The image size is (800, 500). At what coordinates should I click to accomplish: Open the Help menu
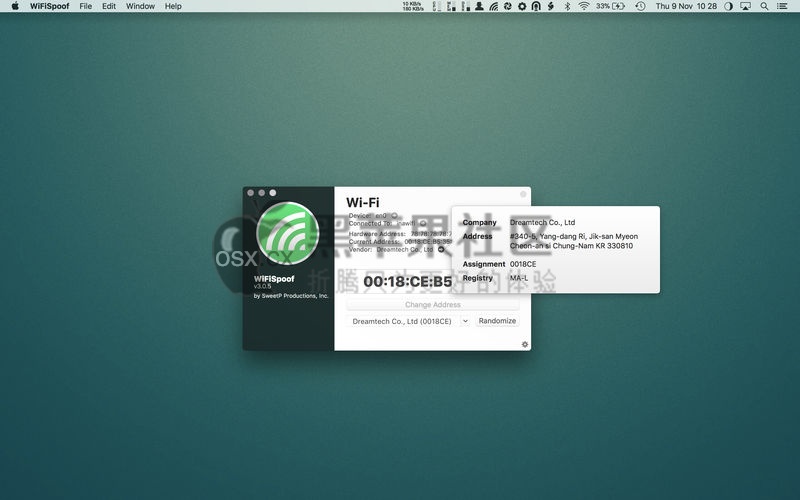pos(173,6)
